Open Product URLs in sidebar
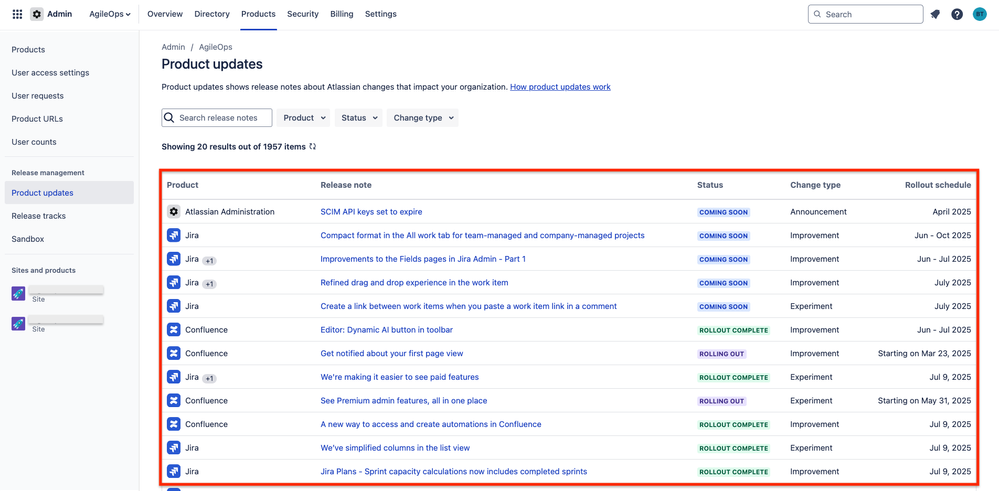 click(69, 119)
